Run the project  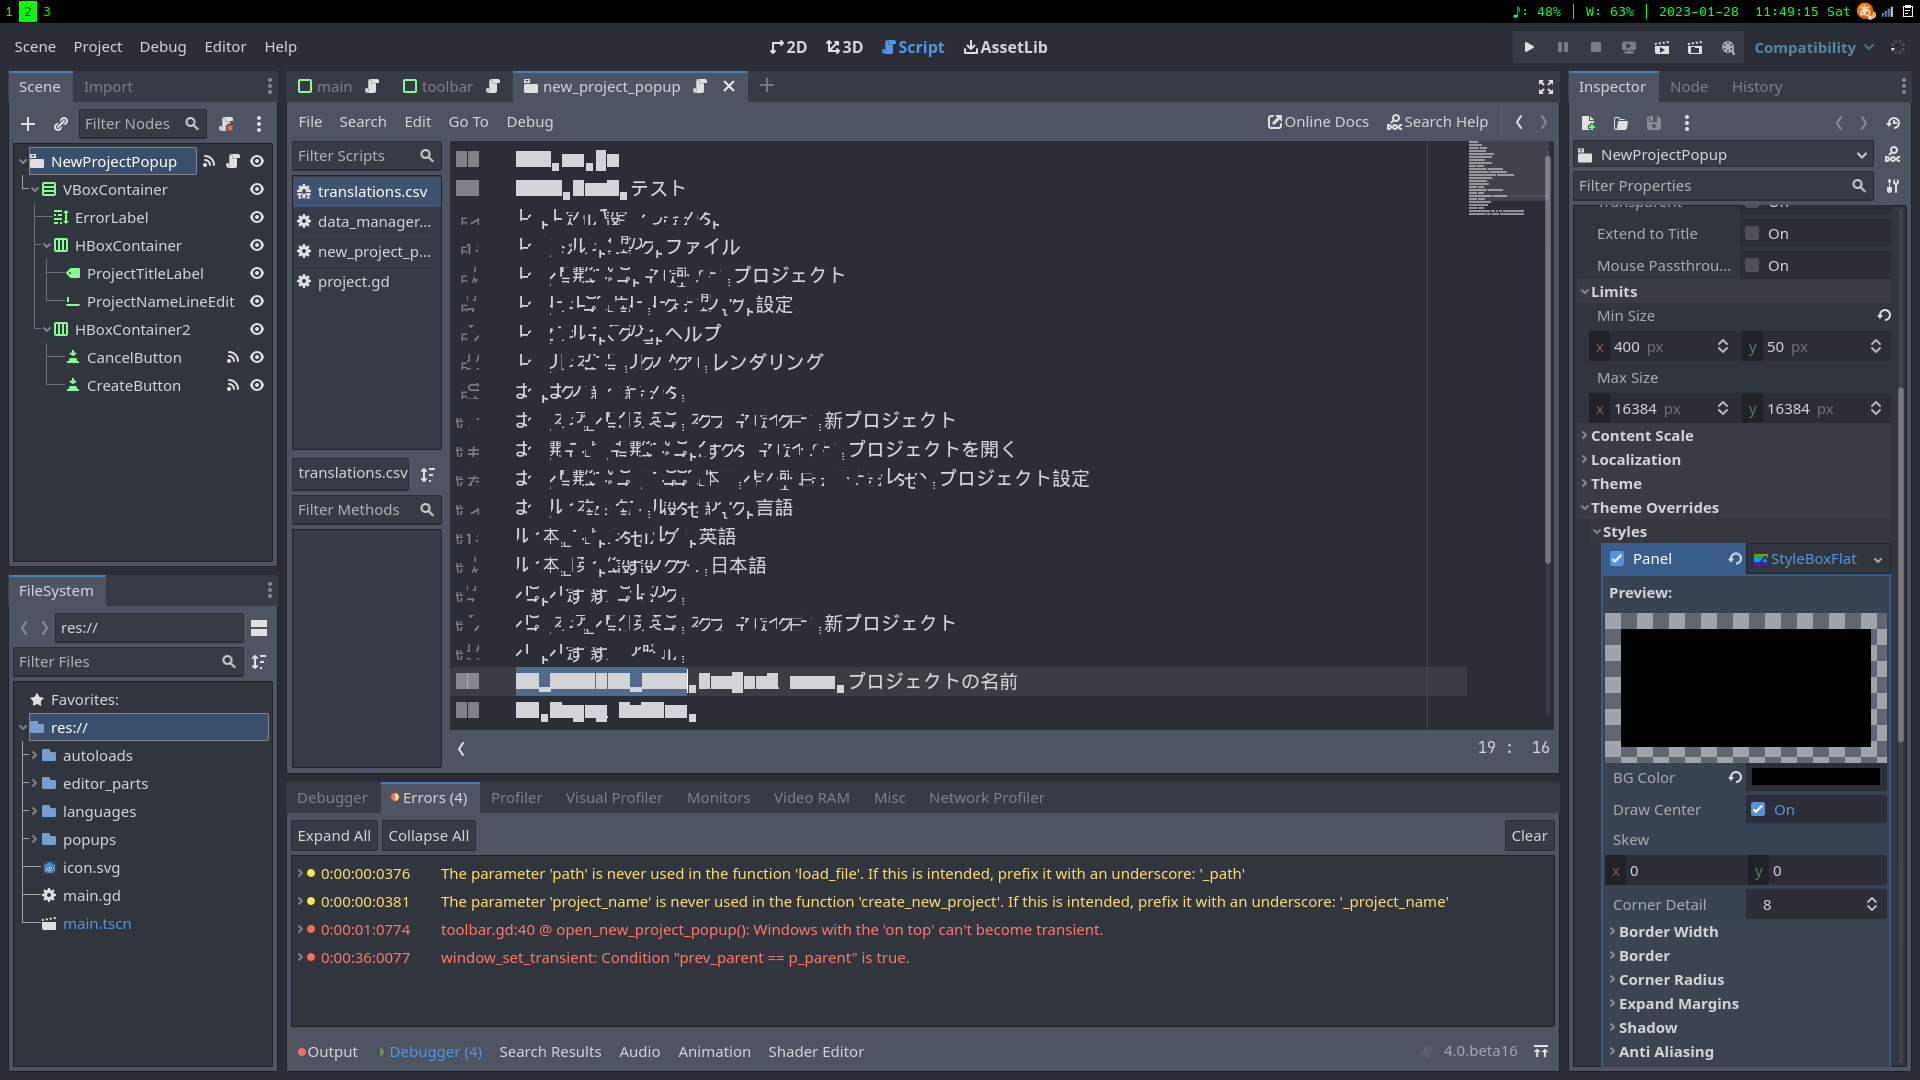coord(1529,47)
